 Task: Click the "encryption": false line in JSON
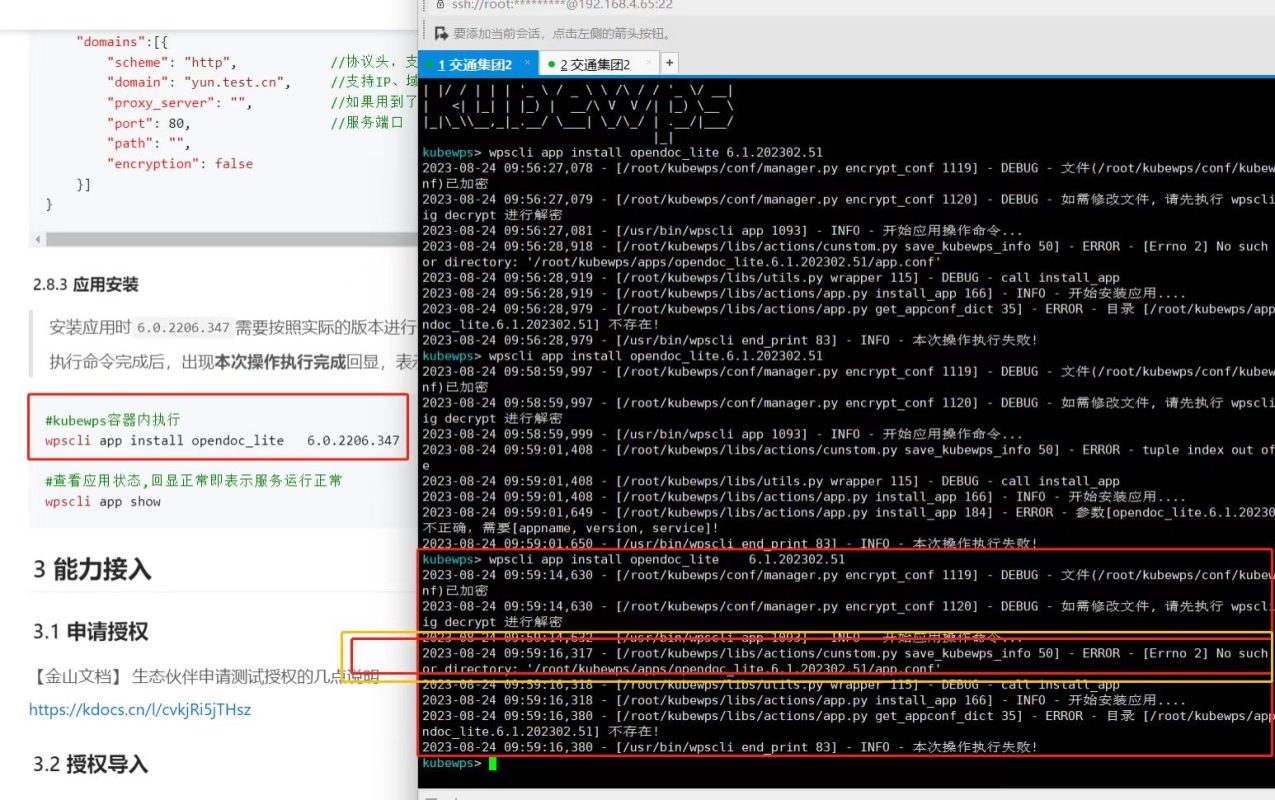(x=180, y=163)
